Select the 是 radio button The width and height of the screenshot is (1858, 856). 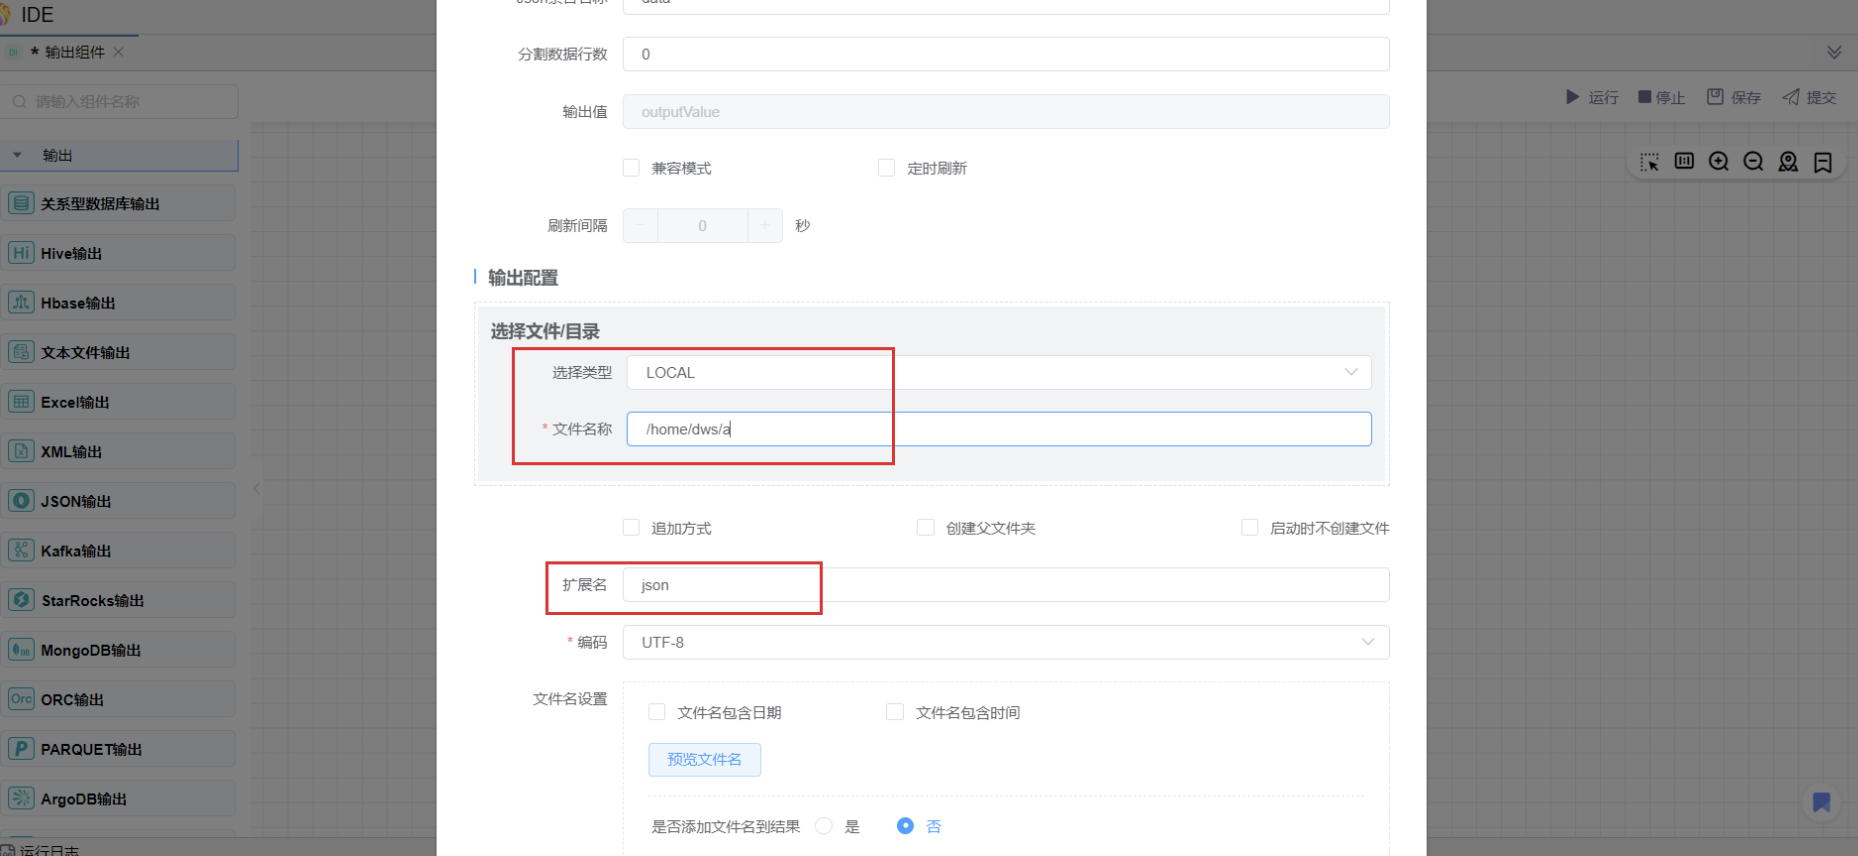pyautogui.click(x=824, y=826)
